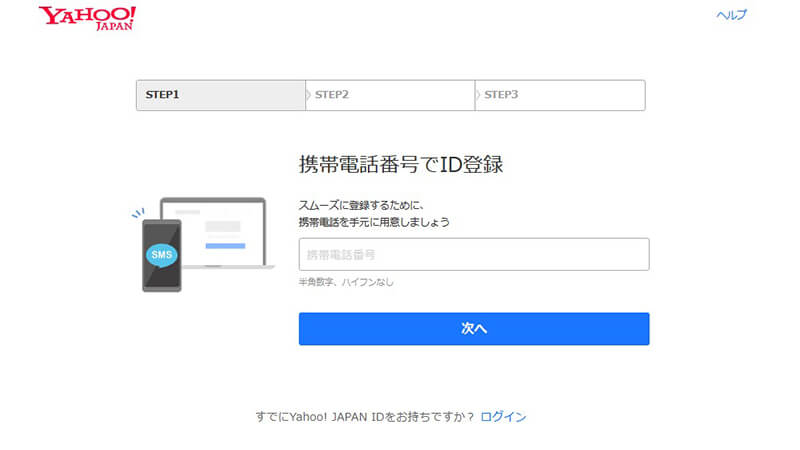This screenshot has width=800, height=450.
Task: Open the ヘルプ link
Action: (731, 15)
